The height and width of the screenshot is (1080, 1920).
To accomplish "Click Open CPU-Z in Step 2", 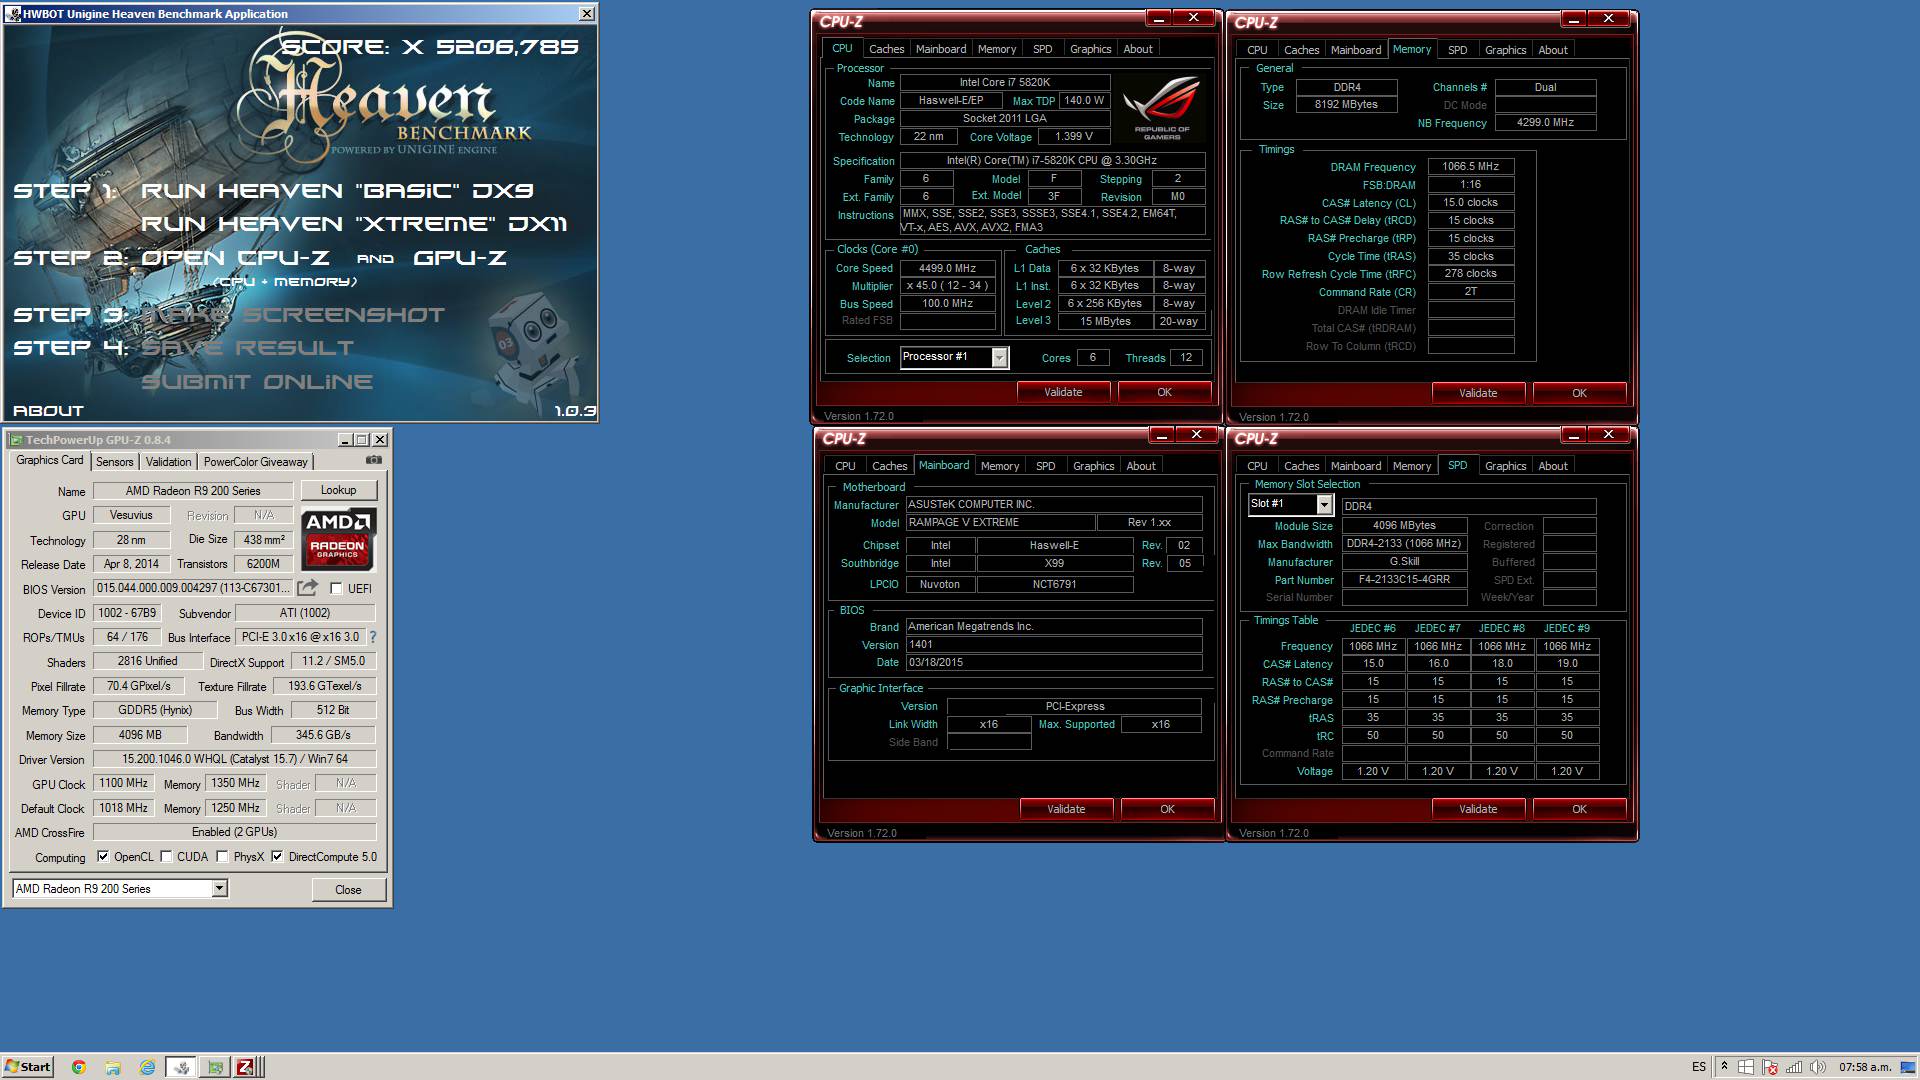I will (235, 258).
